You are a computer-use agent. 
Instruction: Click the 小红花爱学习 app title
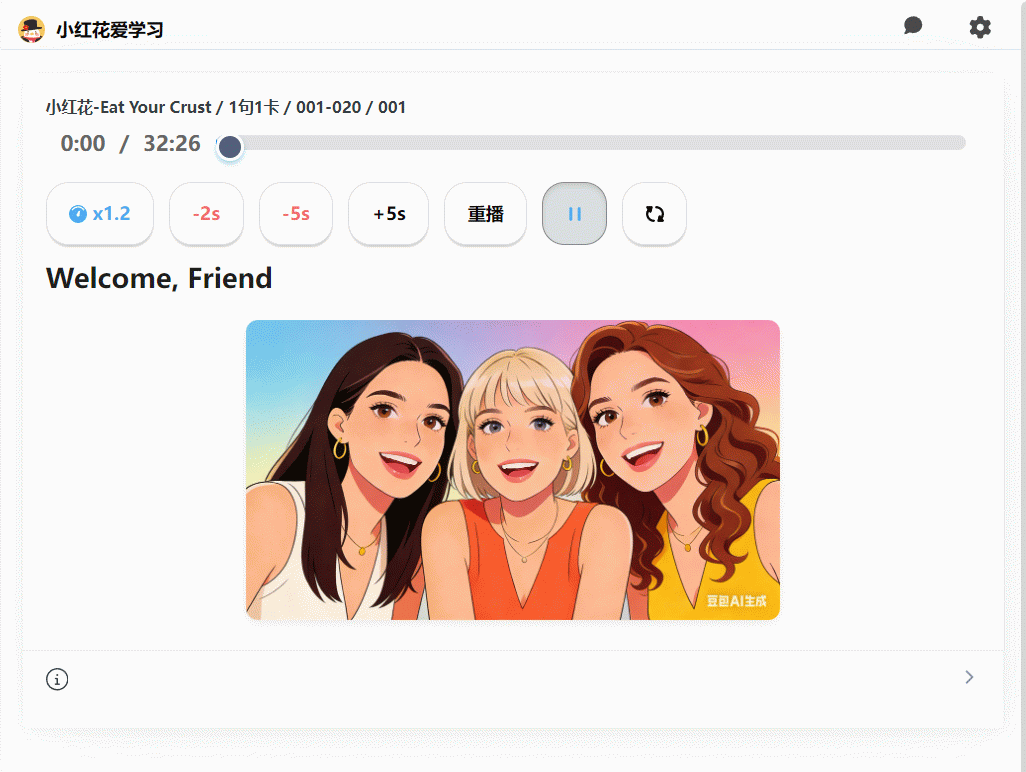point(109,30)
